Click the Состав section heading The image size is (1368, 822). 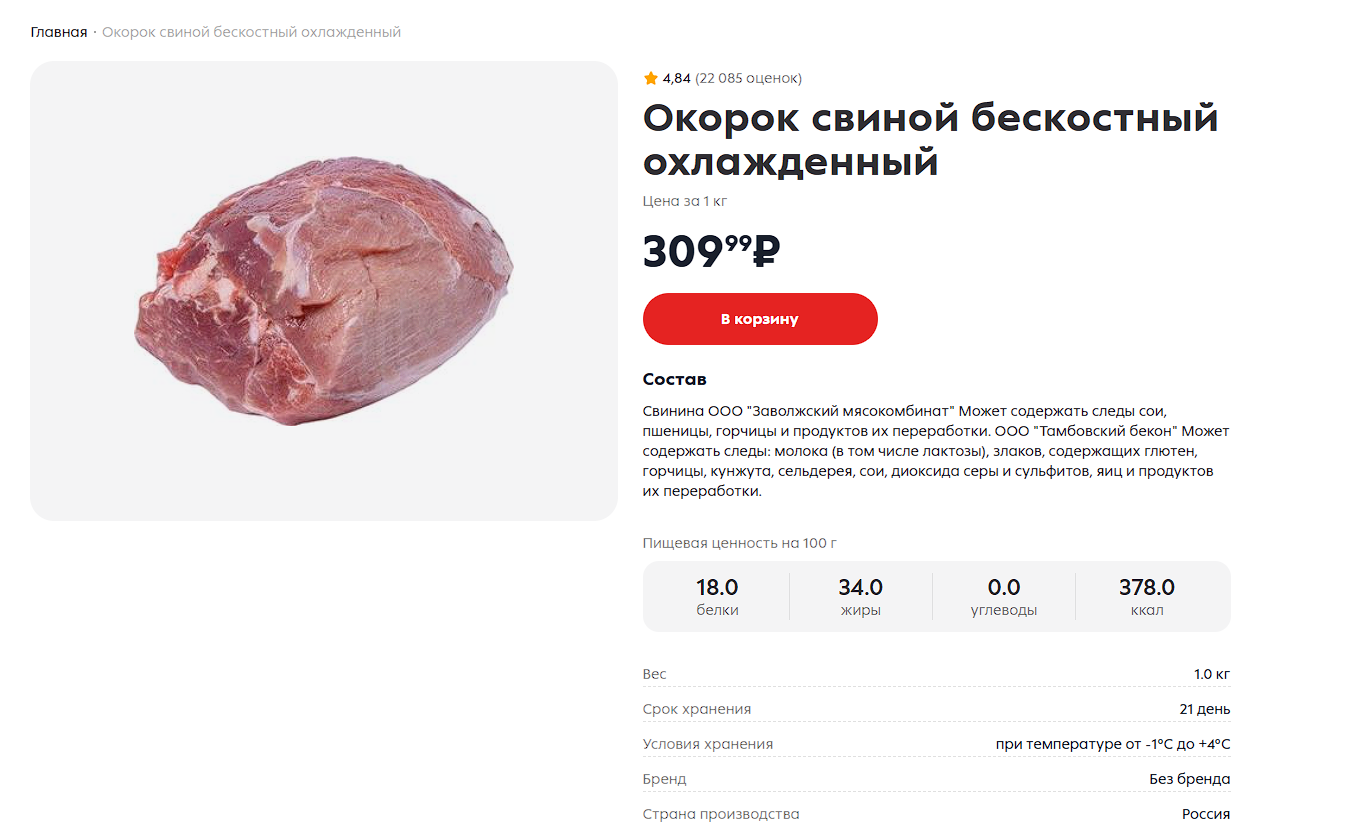pos(675,379)
